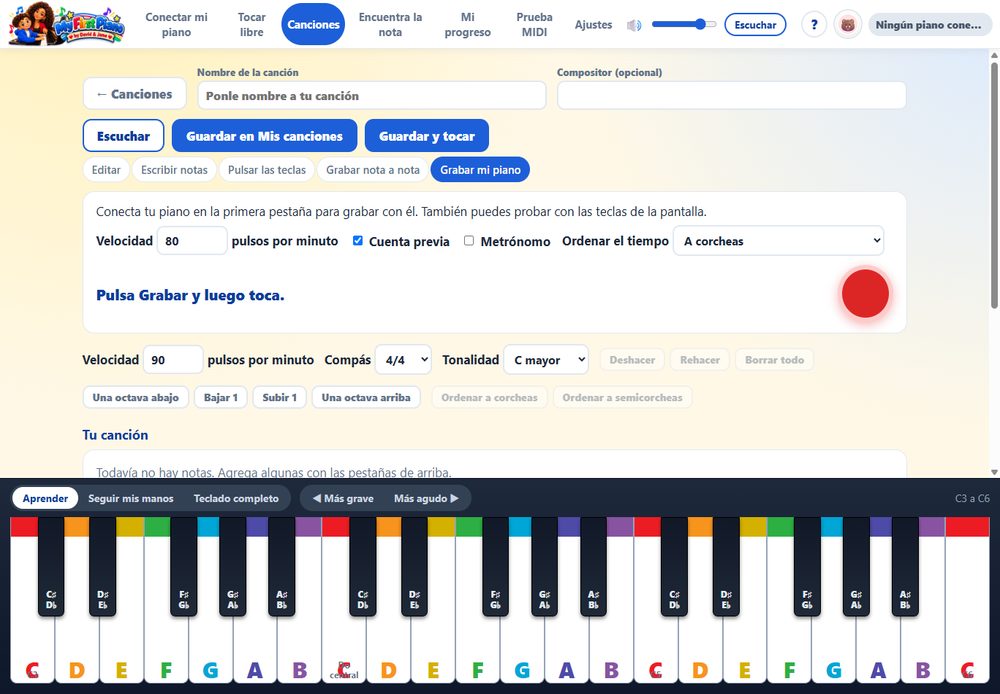The image size is (1000, 694).
Task: Click the Ningún piano conectado status pill
Action: point(929,25)
